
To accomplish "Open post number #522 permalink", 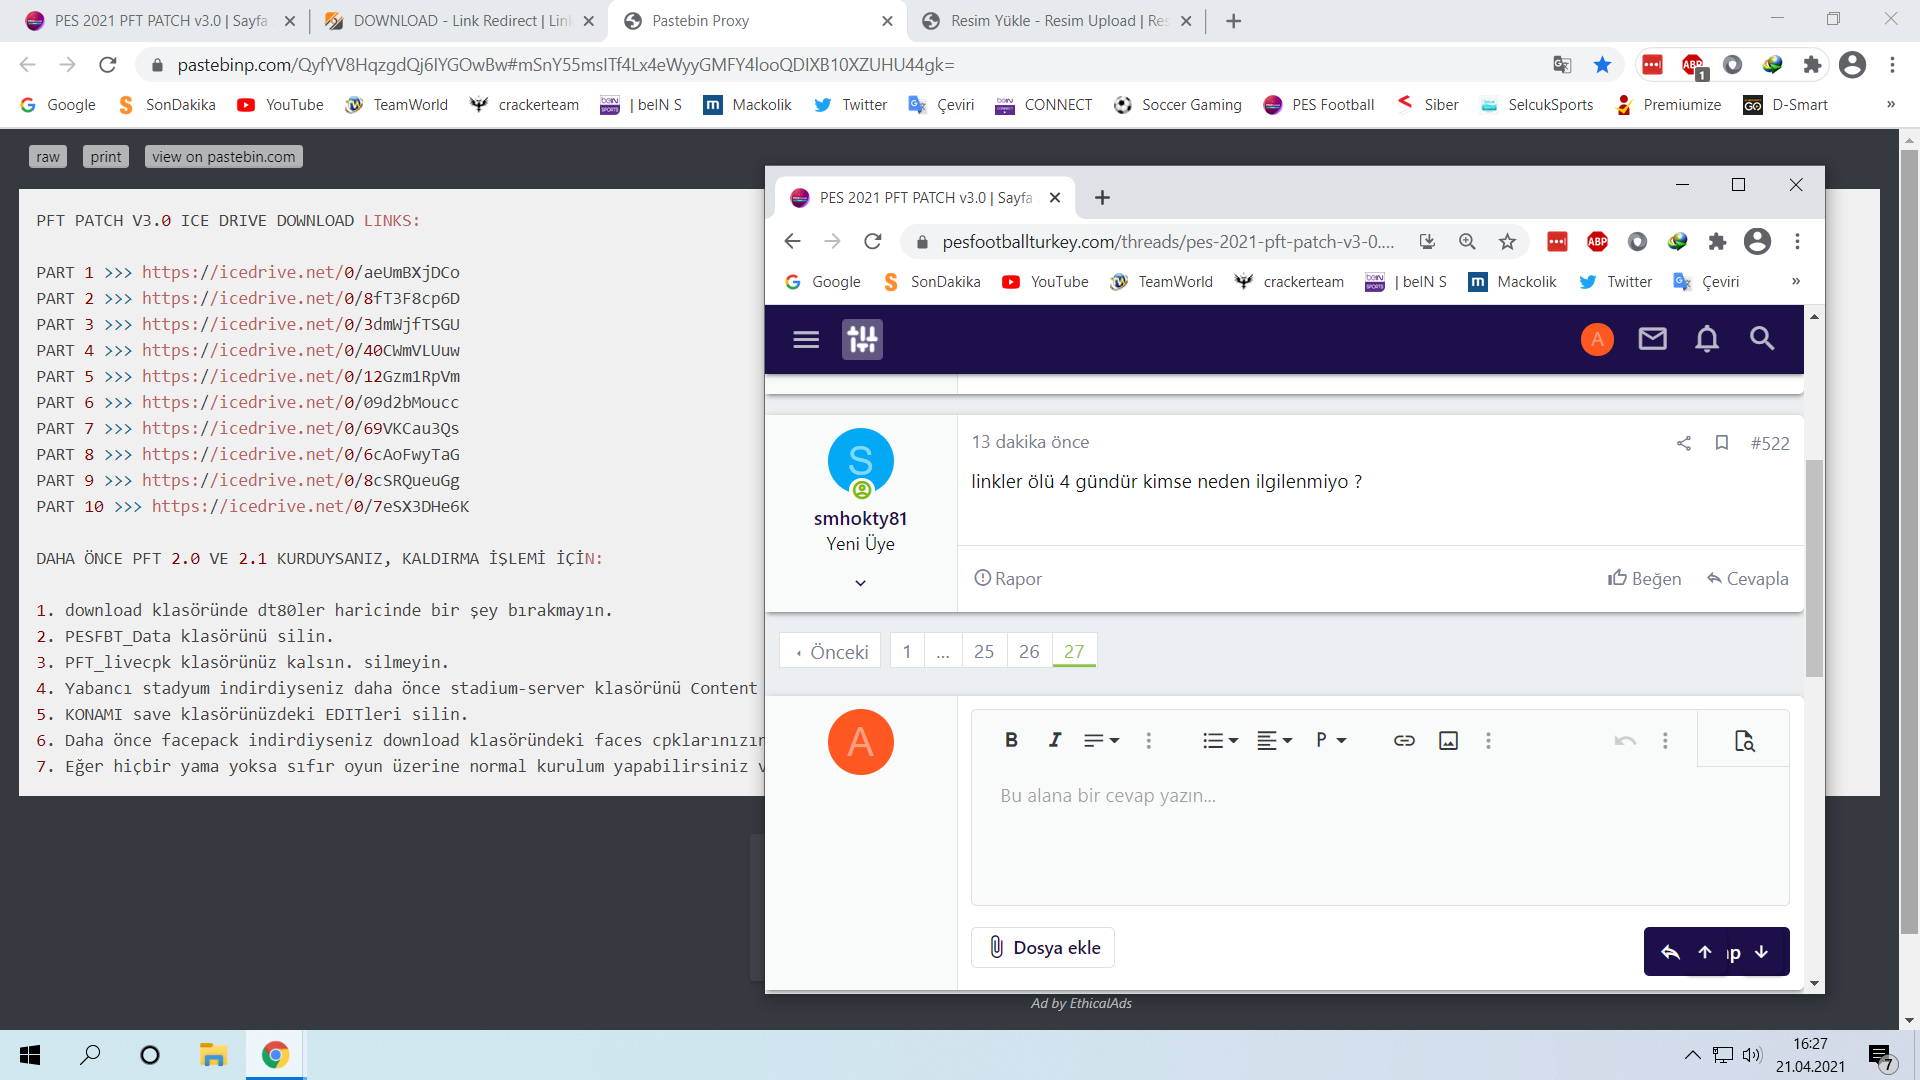I will 1770,443.
